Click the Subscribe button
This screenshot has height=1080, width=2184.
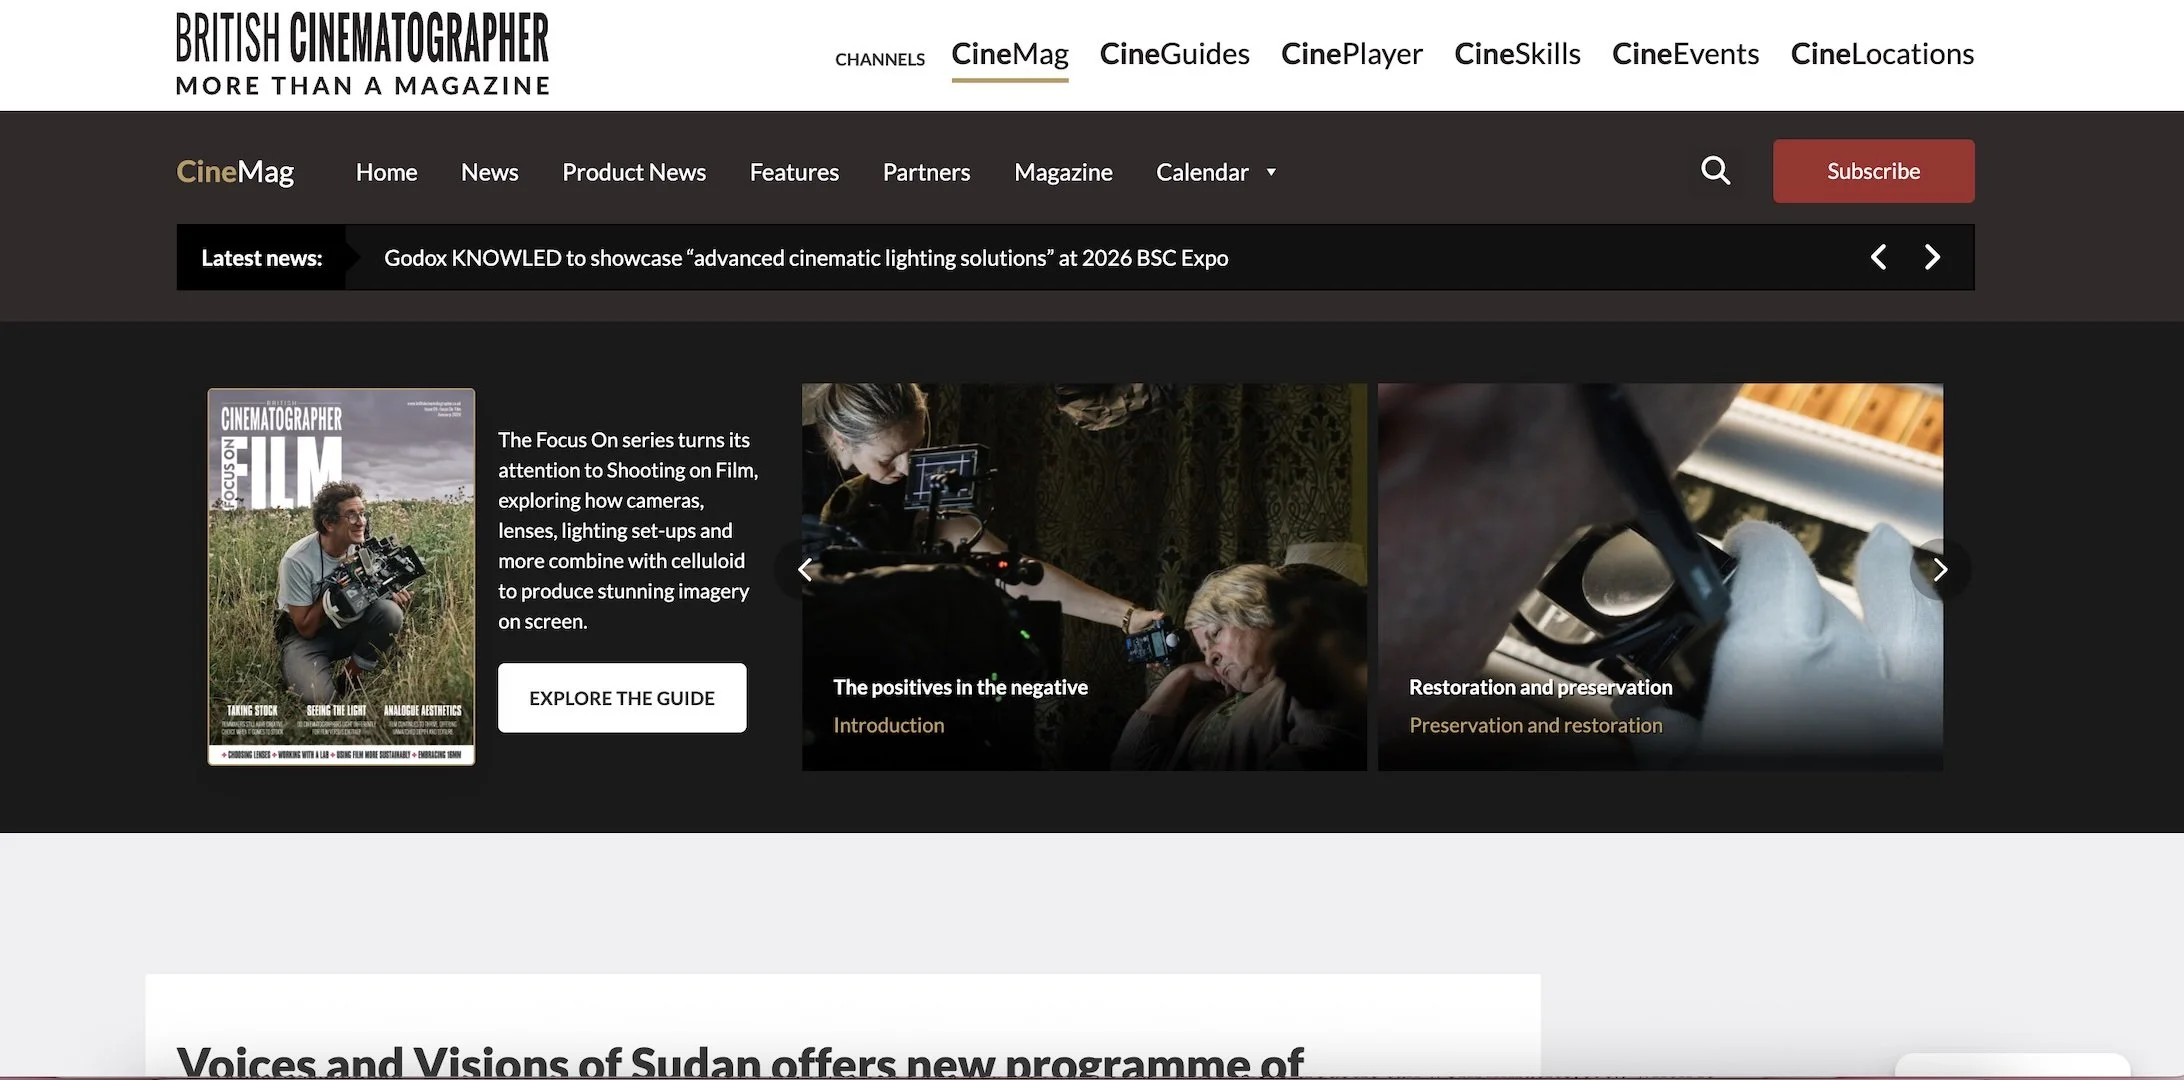(x=1873, y=171)
